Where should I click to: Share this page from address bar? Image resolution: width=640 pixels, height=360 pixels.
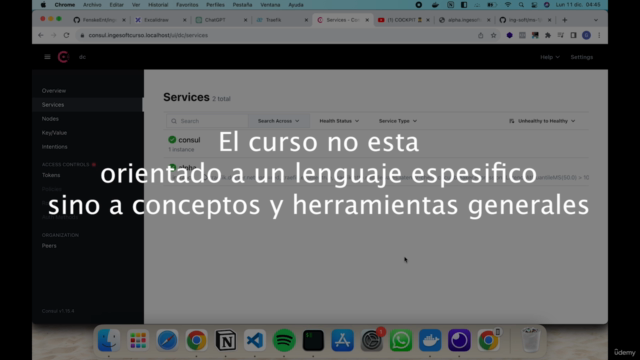[480, 35]
